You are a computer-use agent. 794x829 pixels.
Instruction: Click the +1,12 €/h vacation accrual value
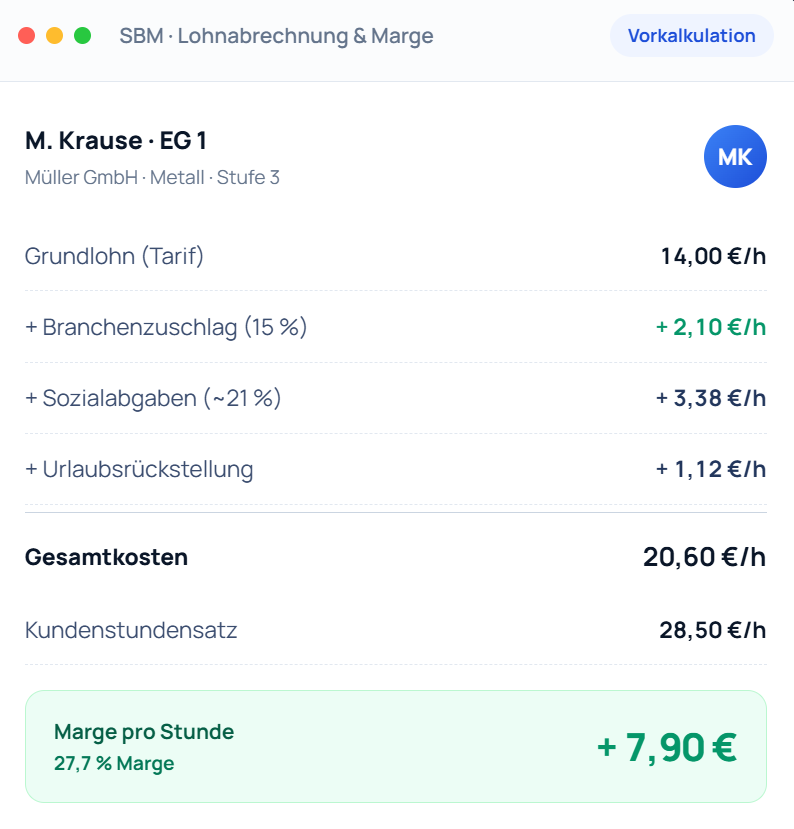[710, 469]
